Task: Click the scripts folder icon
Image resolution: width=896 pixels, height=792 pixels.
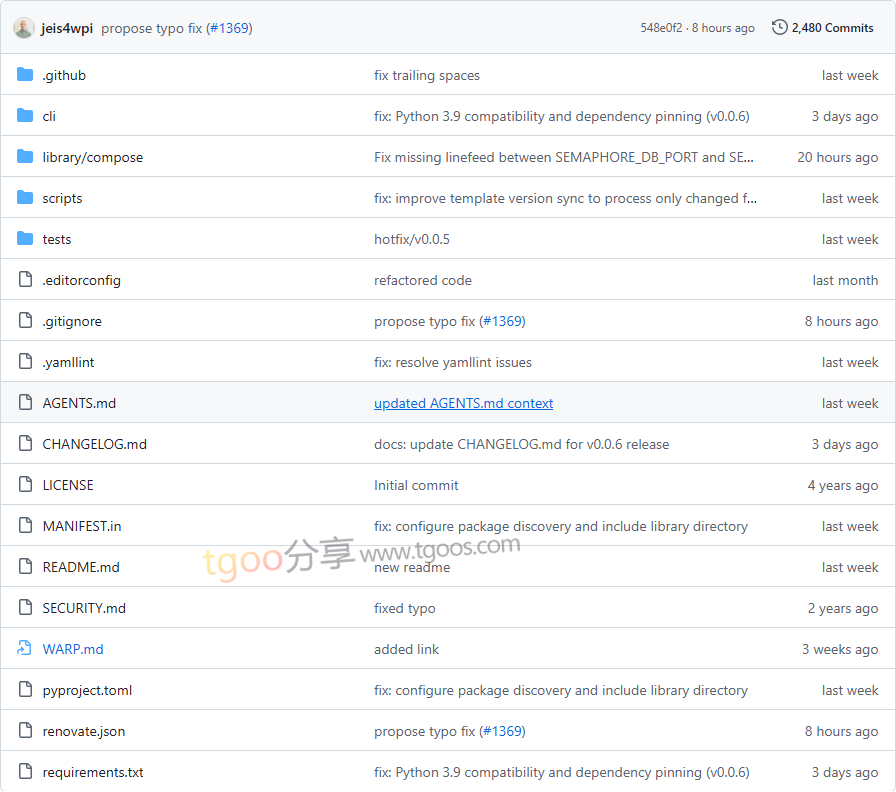Action: click(x=25, y=198)
